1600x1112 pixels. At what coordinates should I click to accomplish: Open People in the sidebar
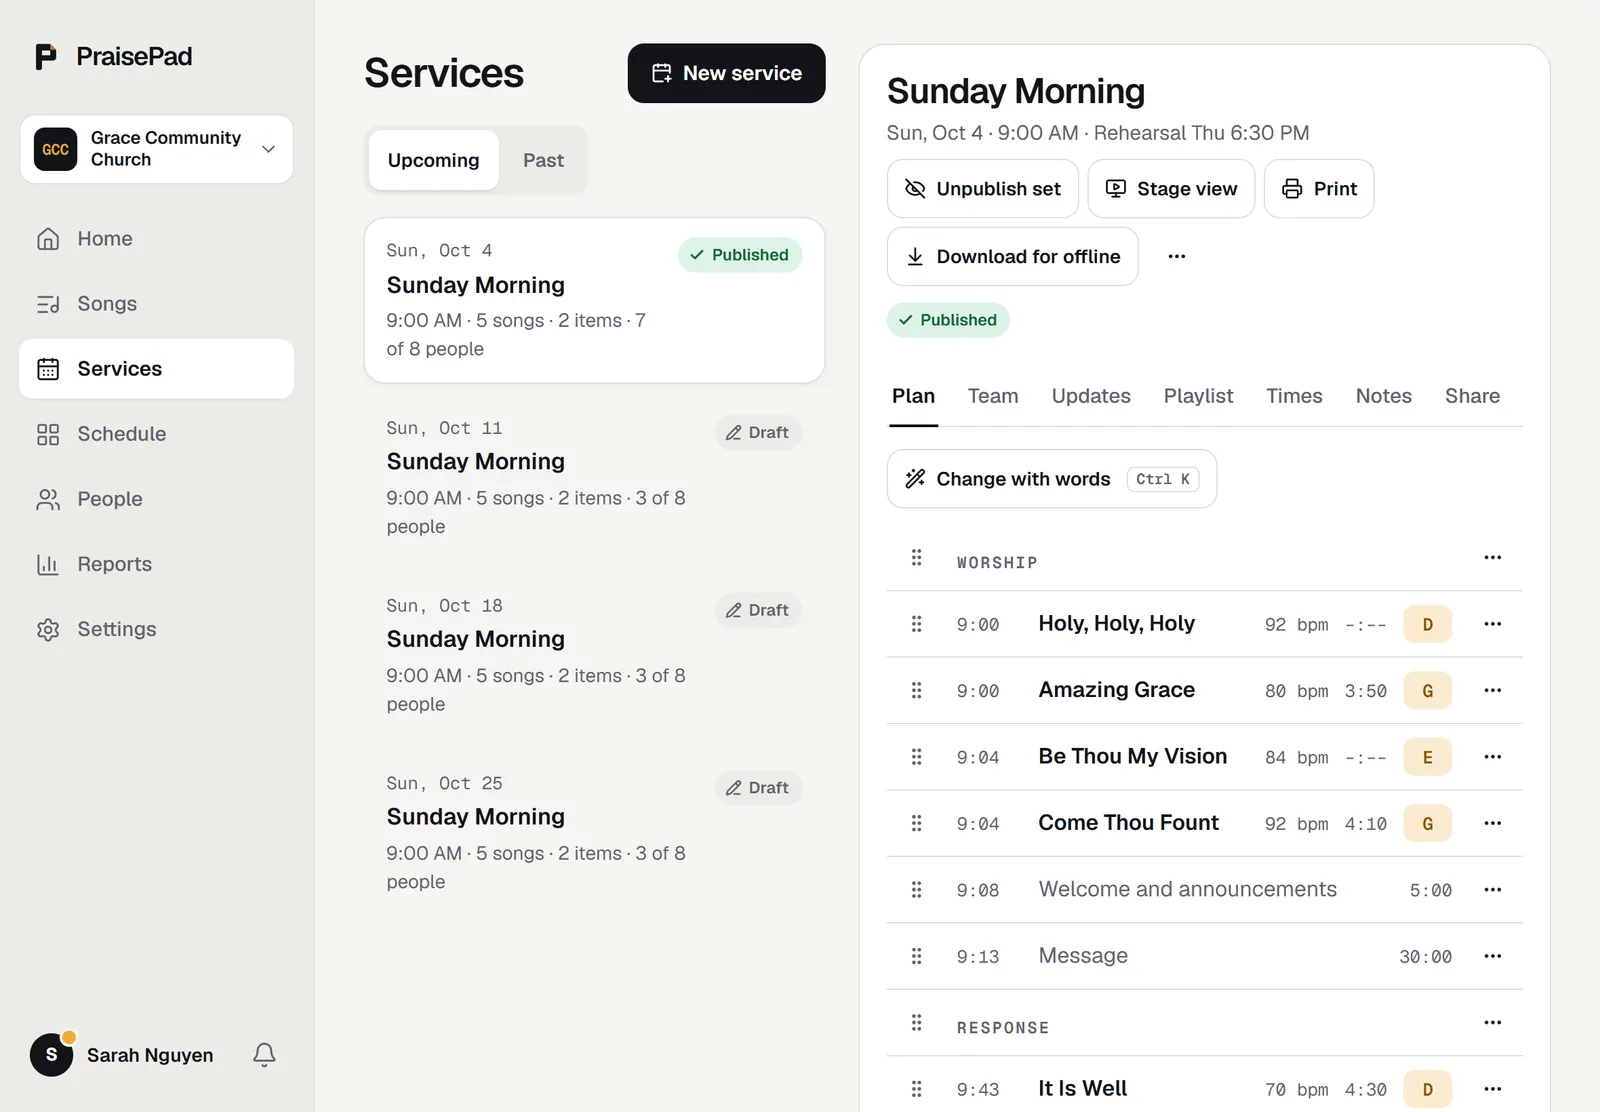(x=156, y=499)
